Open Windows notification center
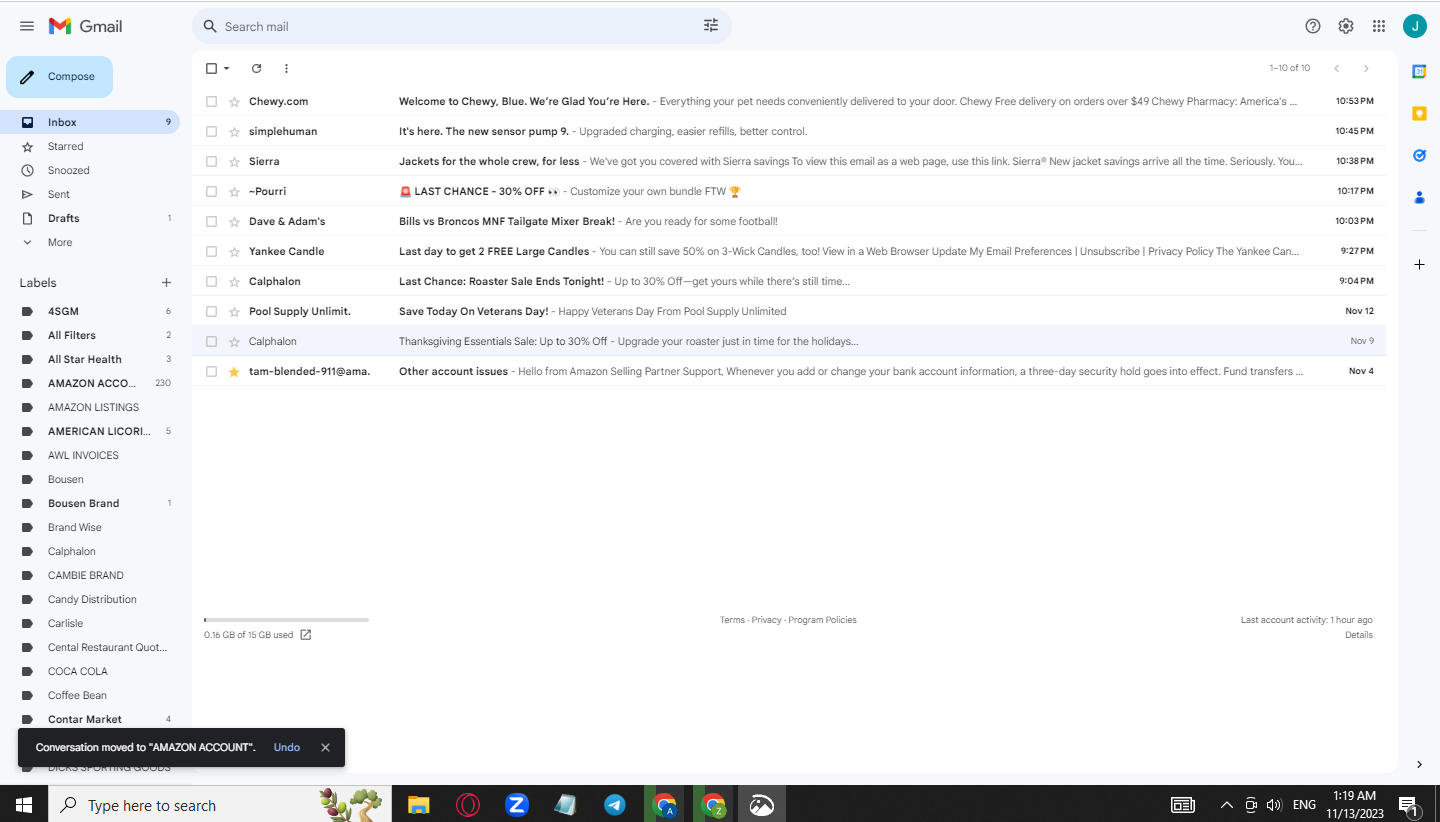Viewport: 1440px width, 822px height. click(1408, 805)
